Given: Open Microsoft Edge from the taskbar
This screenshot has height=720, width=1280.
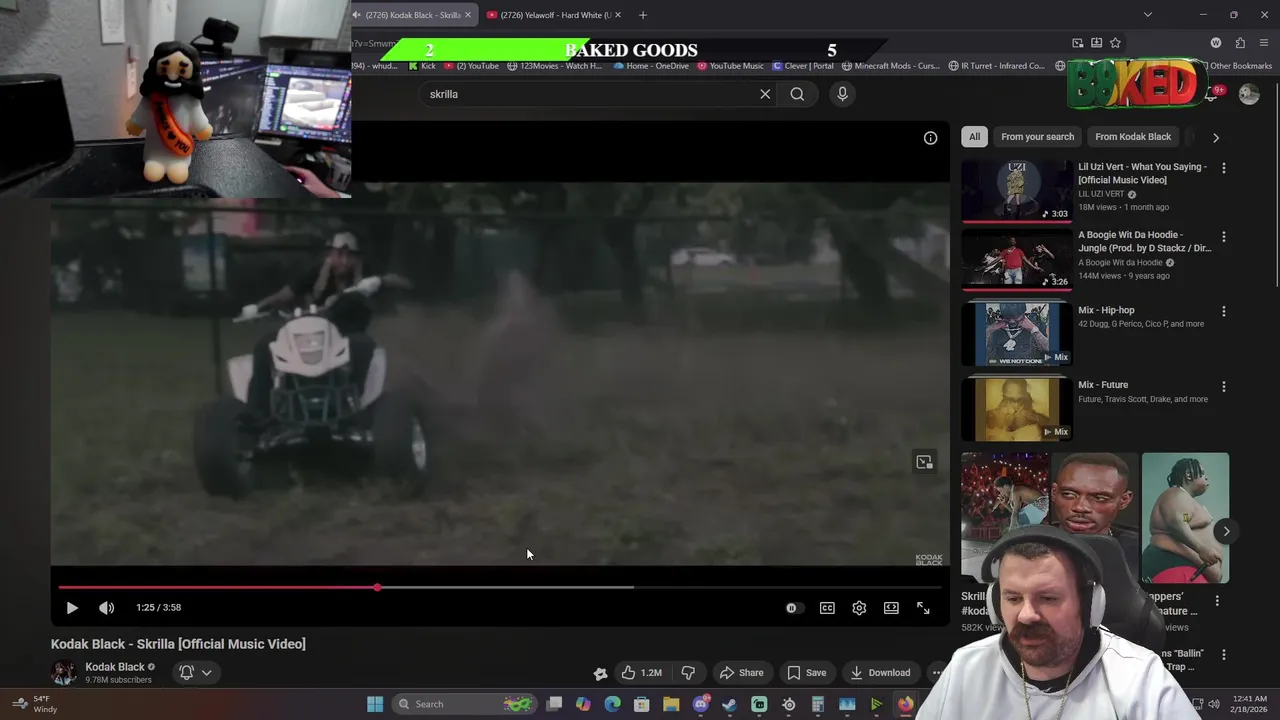Looking at the screenshot, I should point(612,704).
